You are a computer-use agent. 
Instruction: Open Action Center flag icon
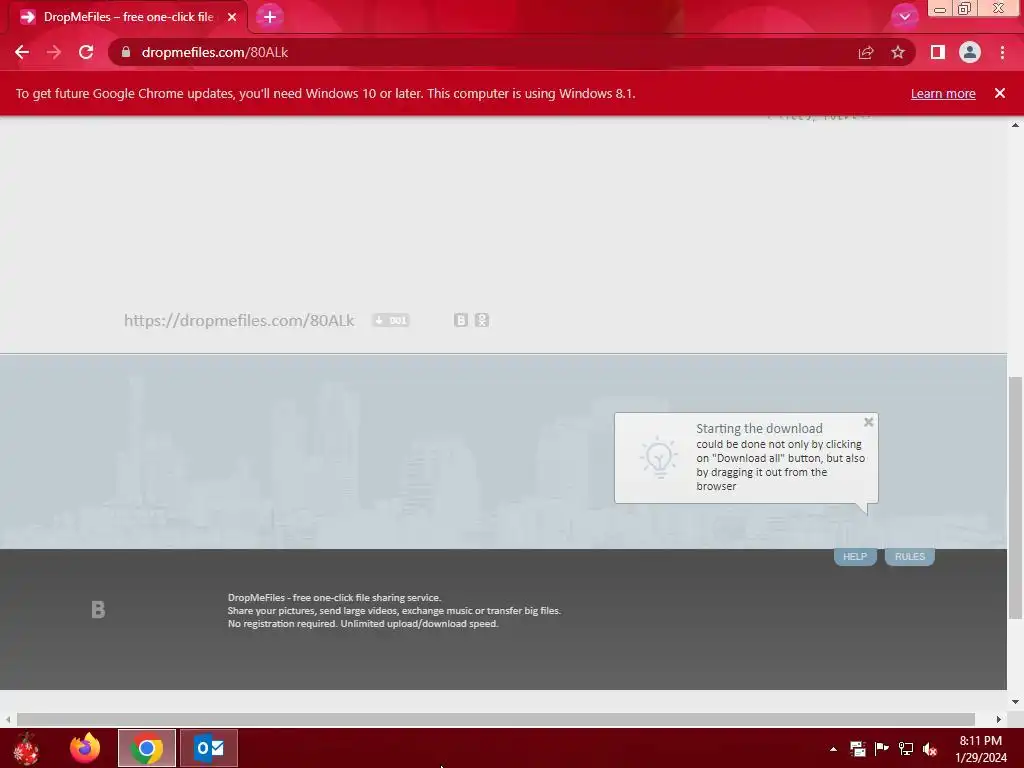[882, 749]
